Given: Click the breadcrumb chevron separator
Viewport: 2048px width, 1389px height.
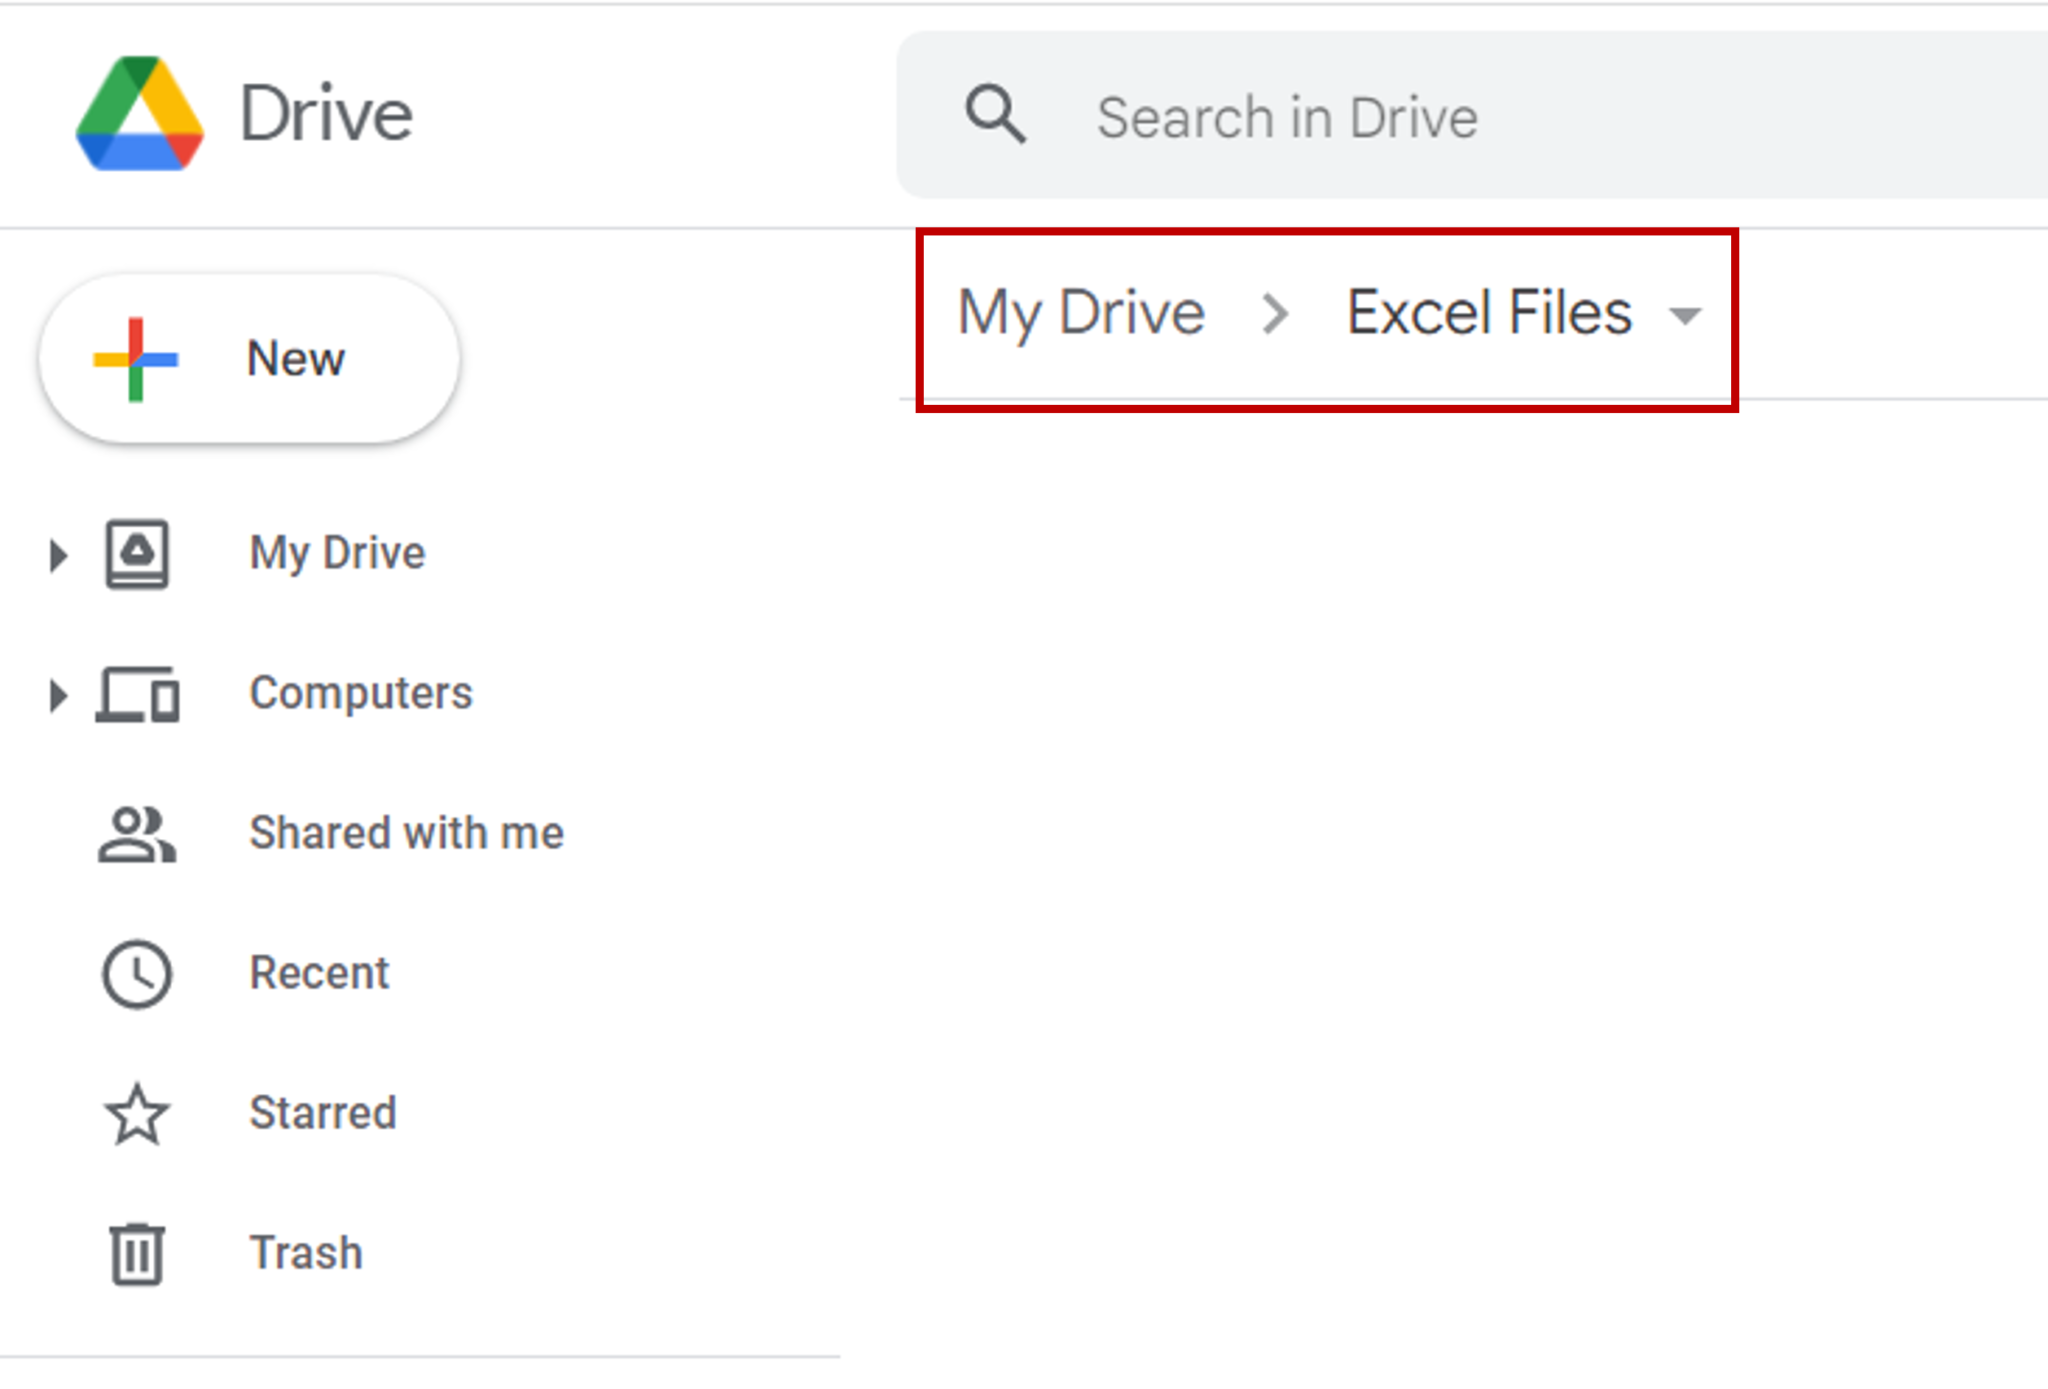Looking at the screenshot, I should pos(1275,314).
